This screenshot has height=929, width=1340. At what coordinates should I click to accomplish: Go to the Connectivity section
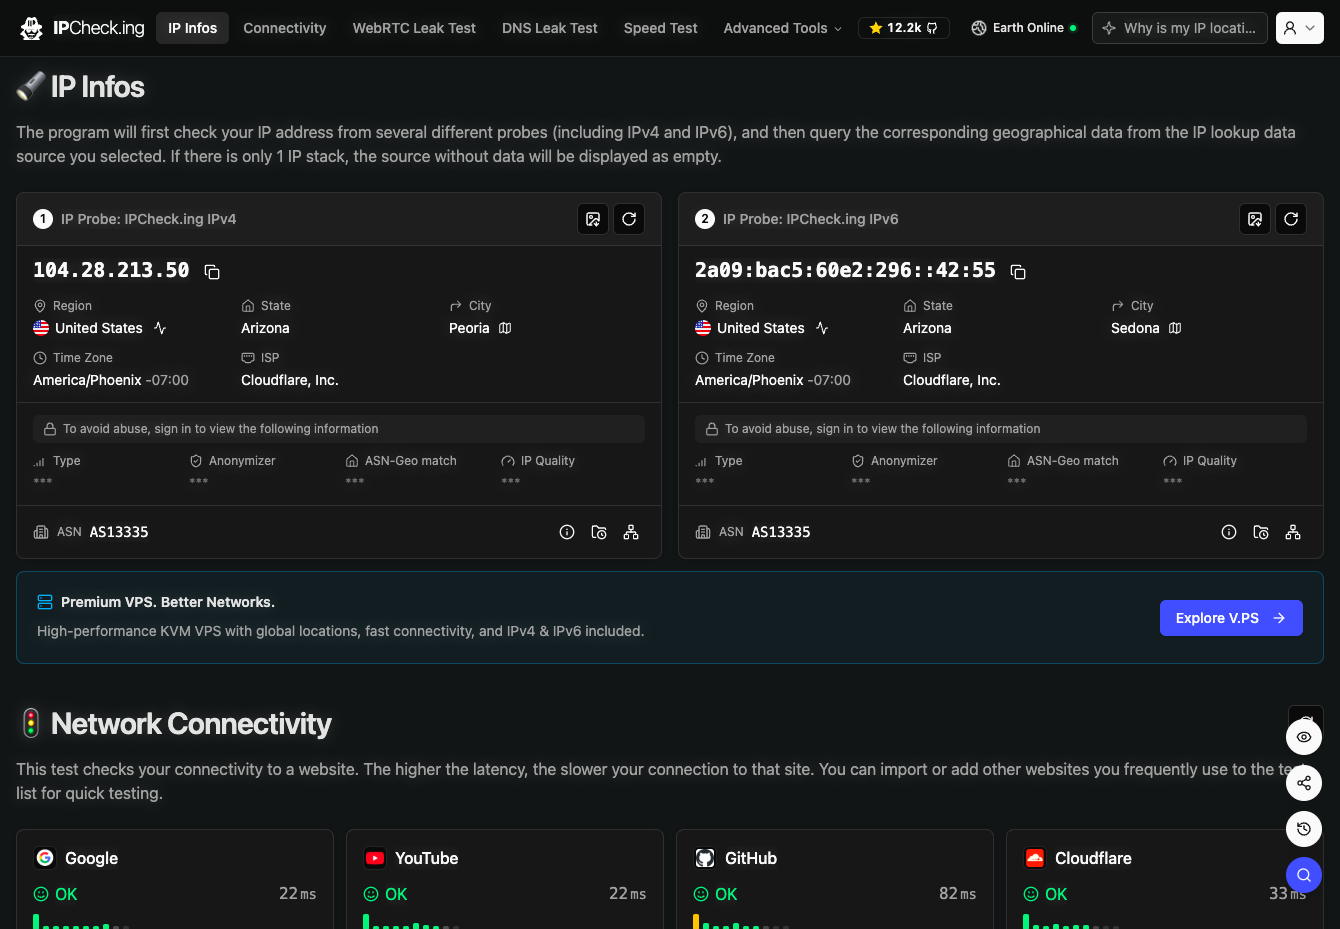coord(285,28)
